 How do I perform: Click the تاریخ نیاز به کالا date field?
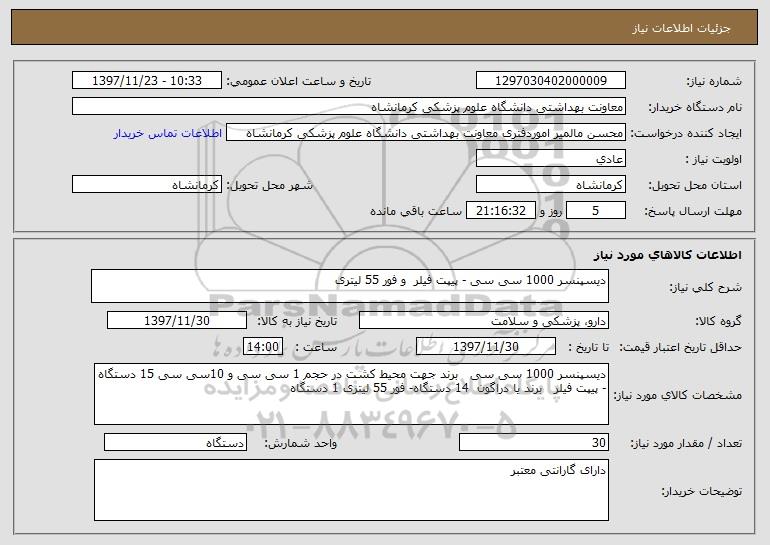point(177,320)
